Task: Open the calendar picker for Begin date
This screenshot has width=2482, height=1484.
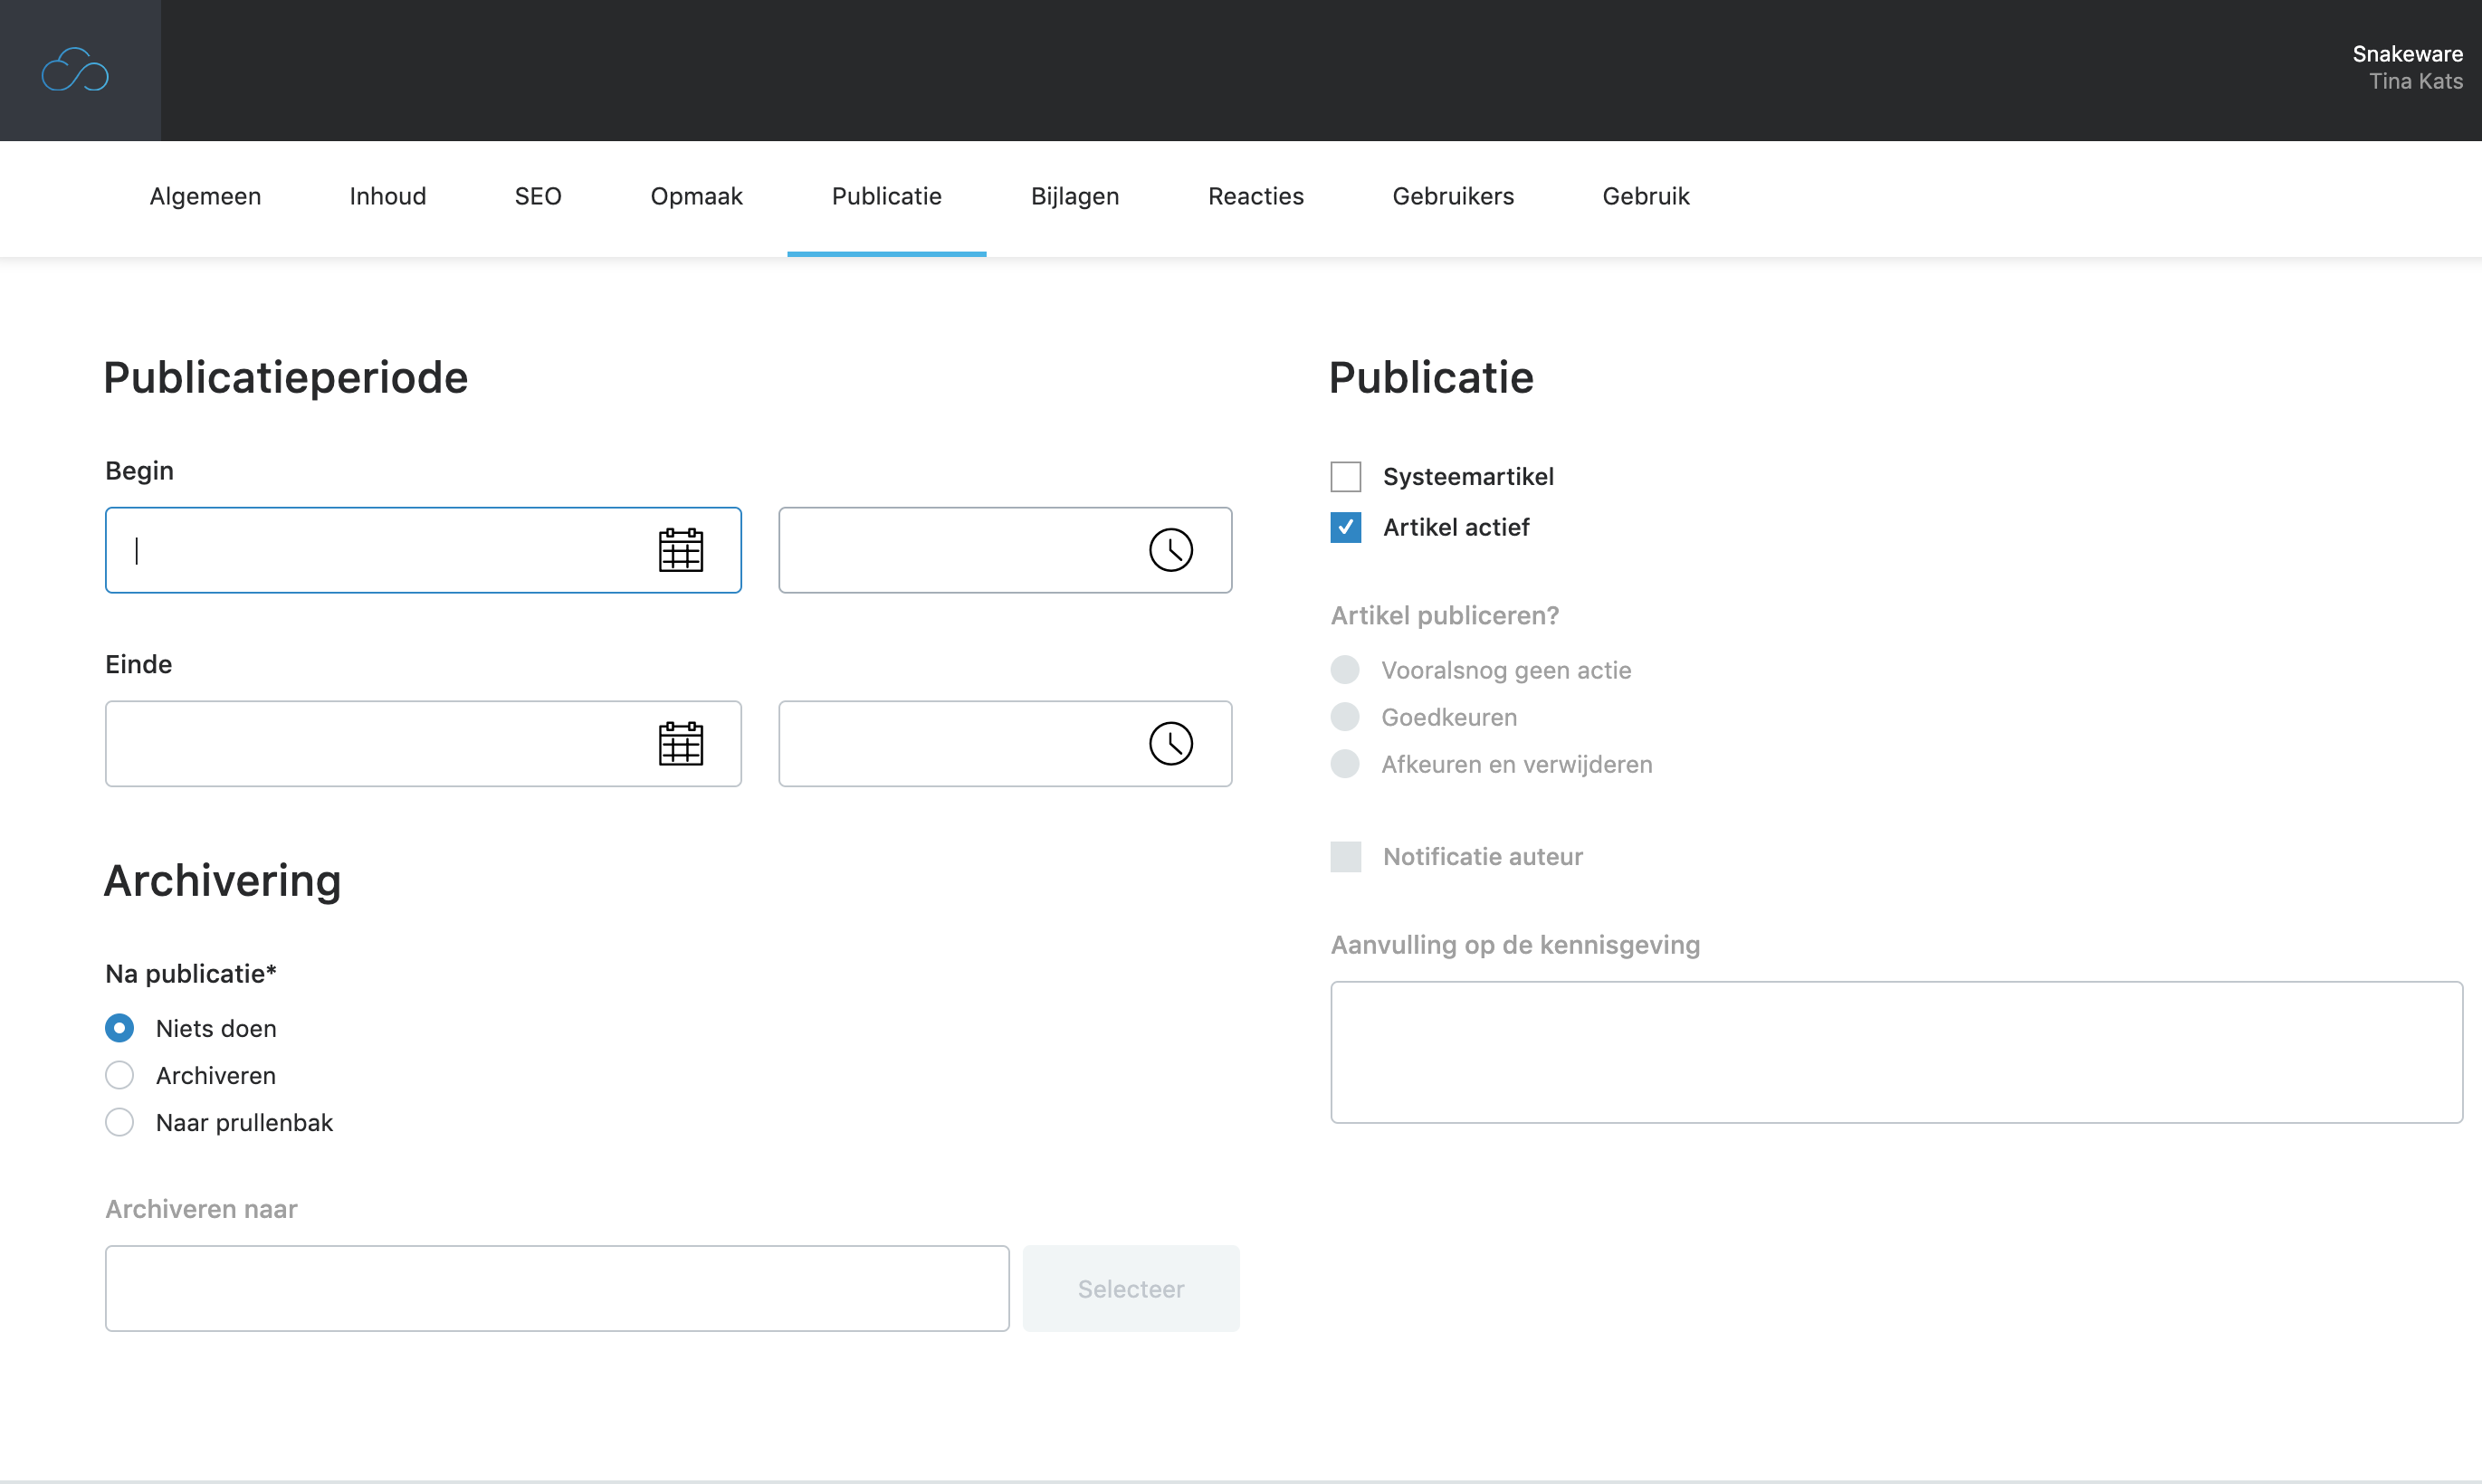Action: 681,550
